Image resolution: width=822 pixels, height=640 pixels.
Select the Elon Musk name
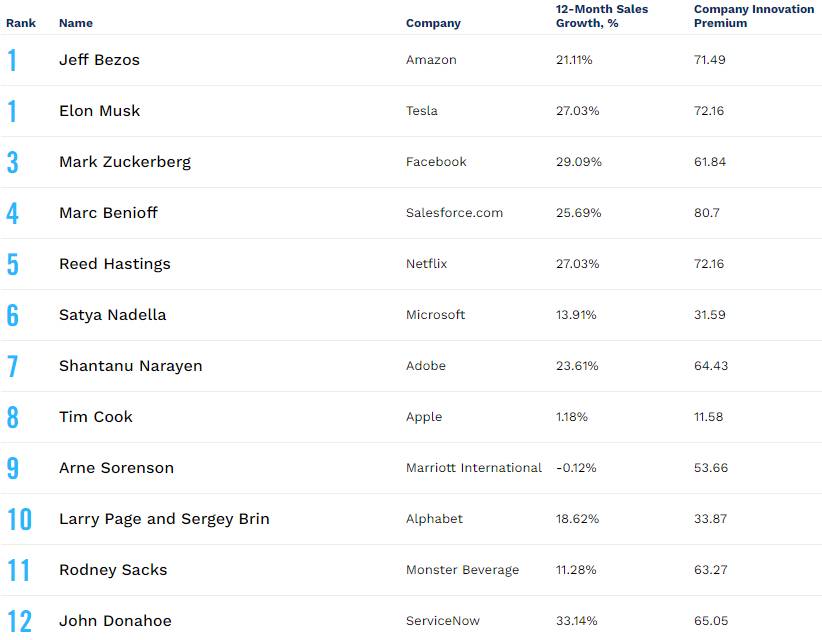coord(100,111)
